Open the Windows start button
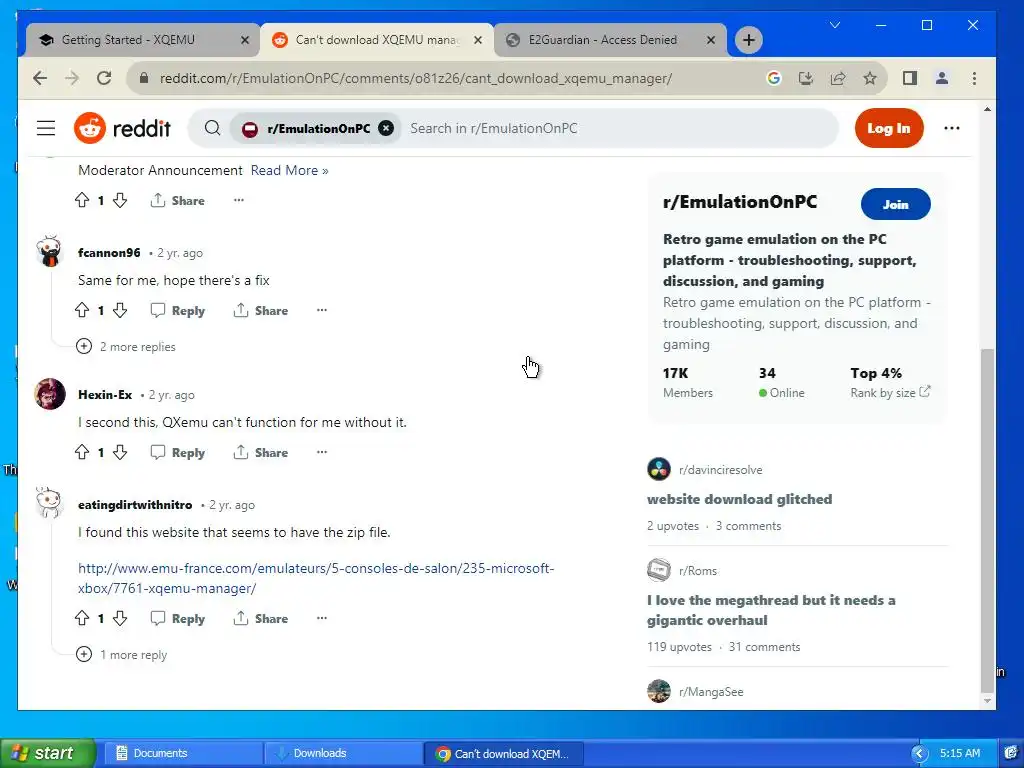Viewport: 1024px width, 768px height. tap(47, 753)
